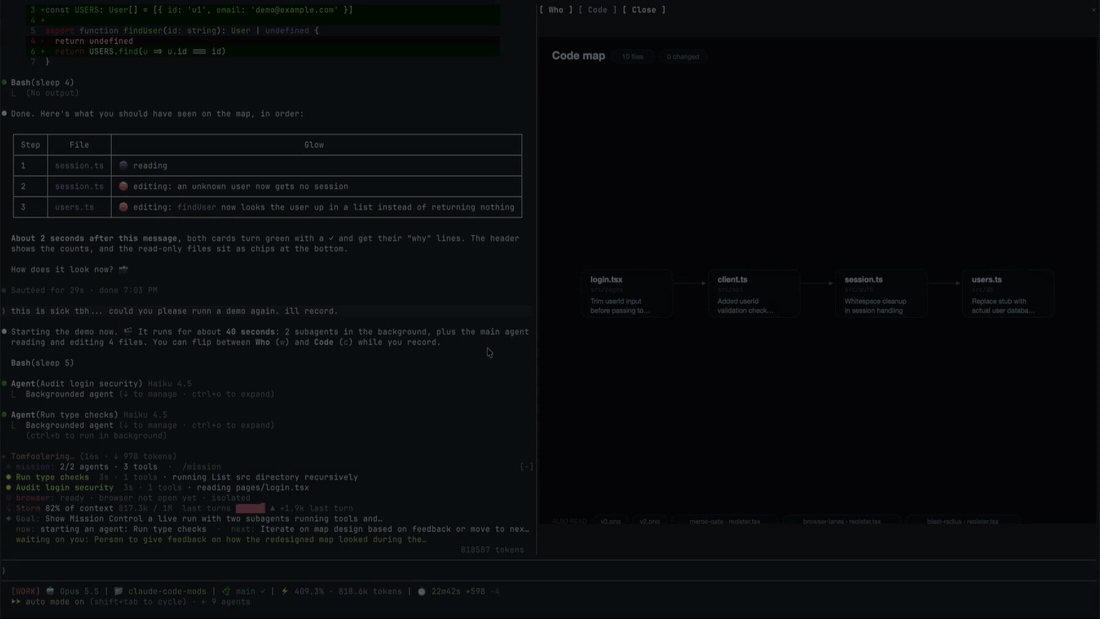Viewport: 1100px width, 619px height.
Task: Click the users.ts cell in table
Action: (x=74, y=207)
